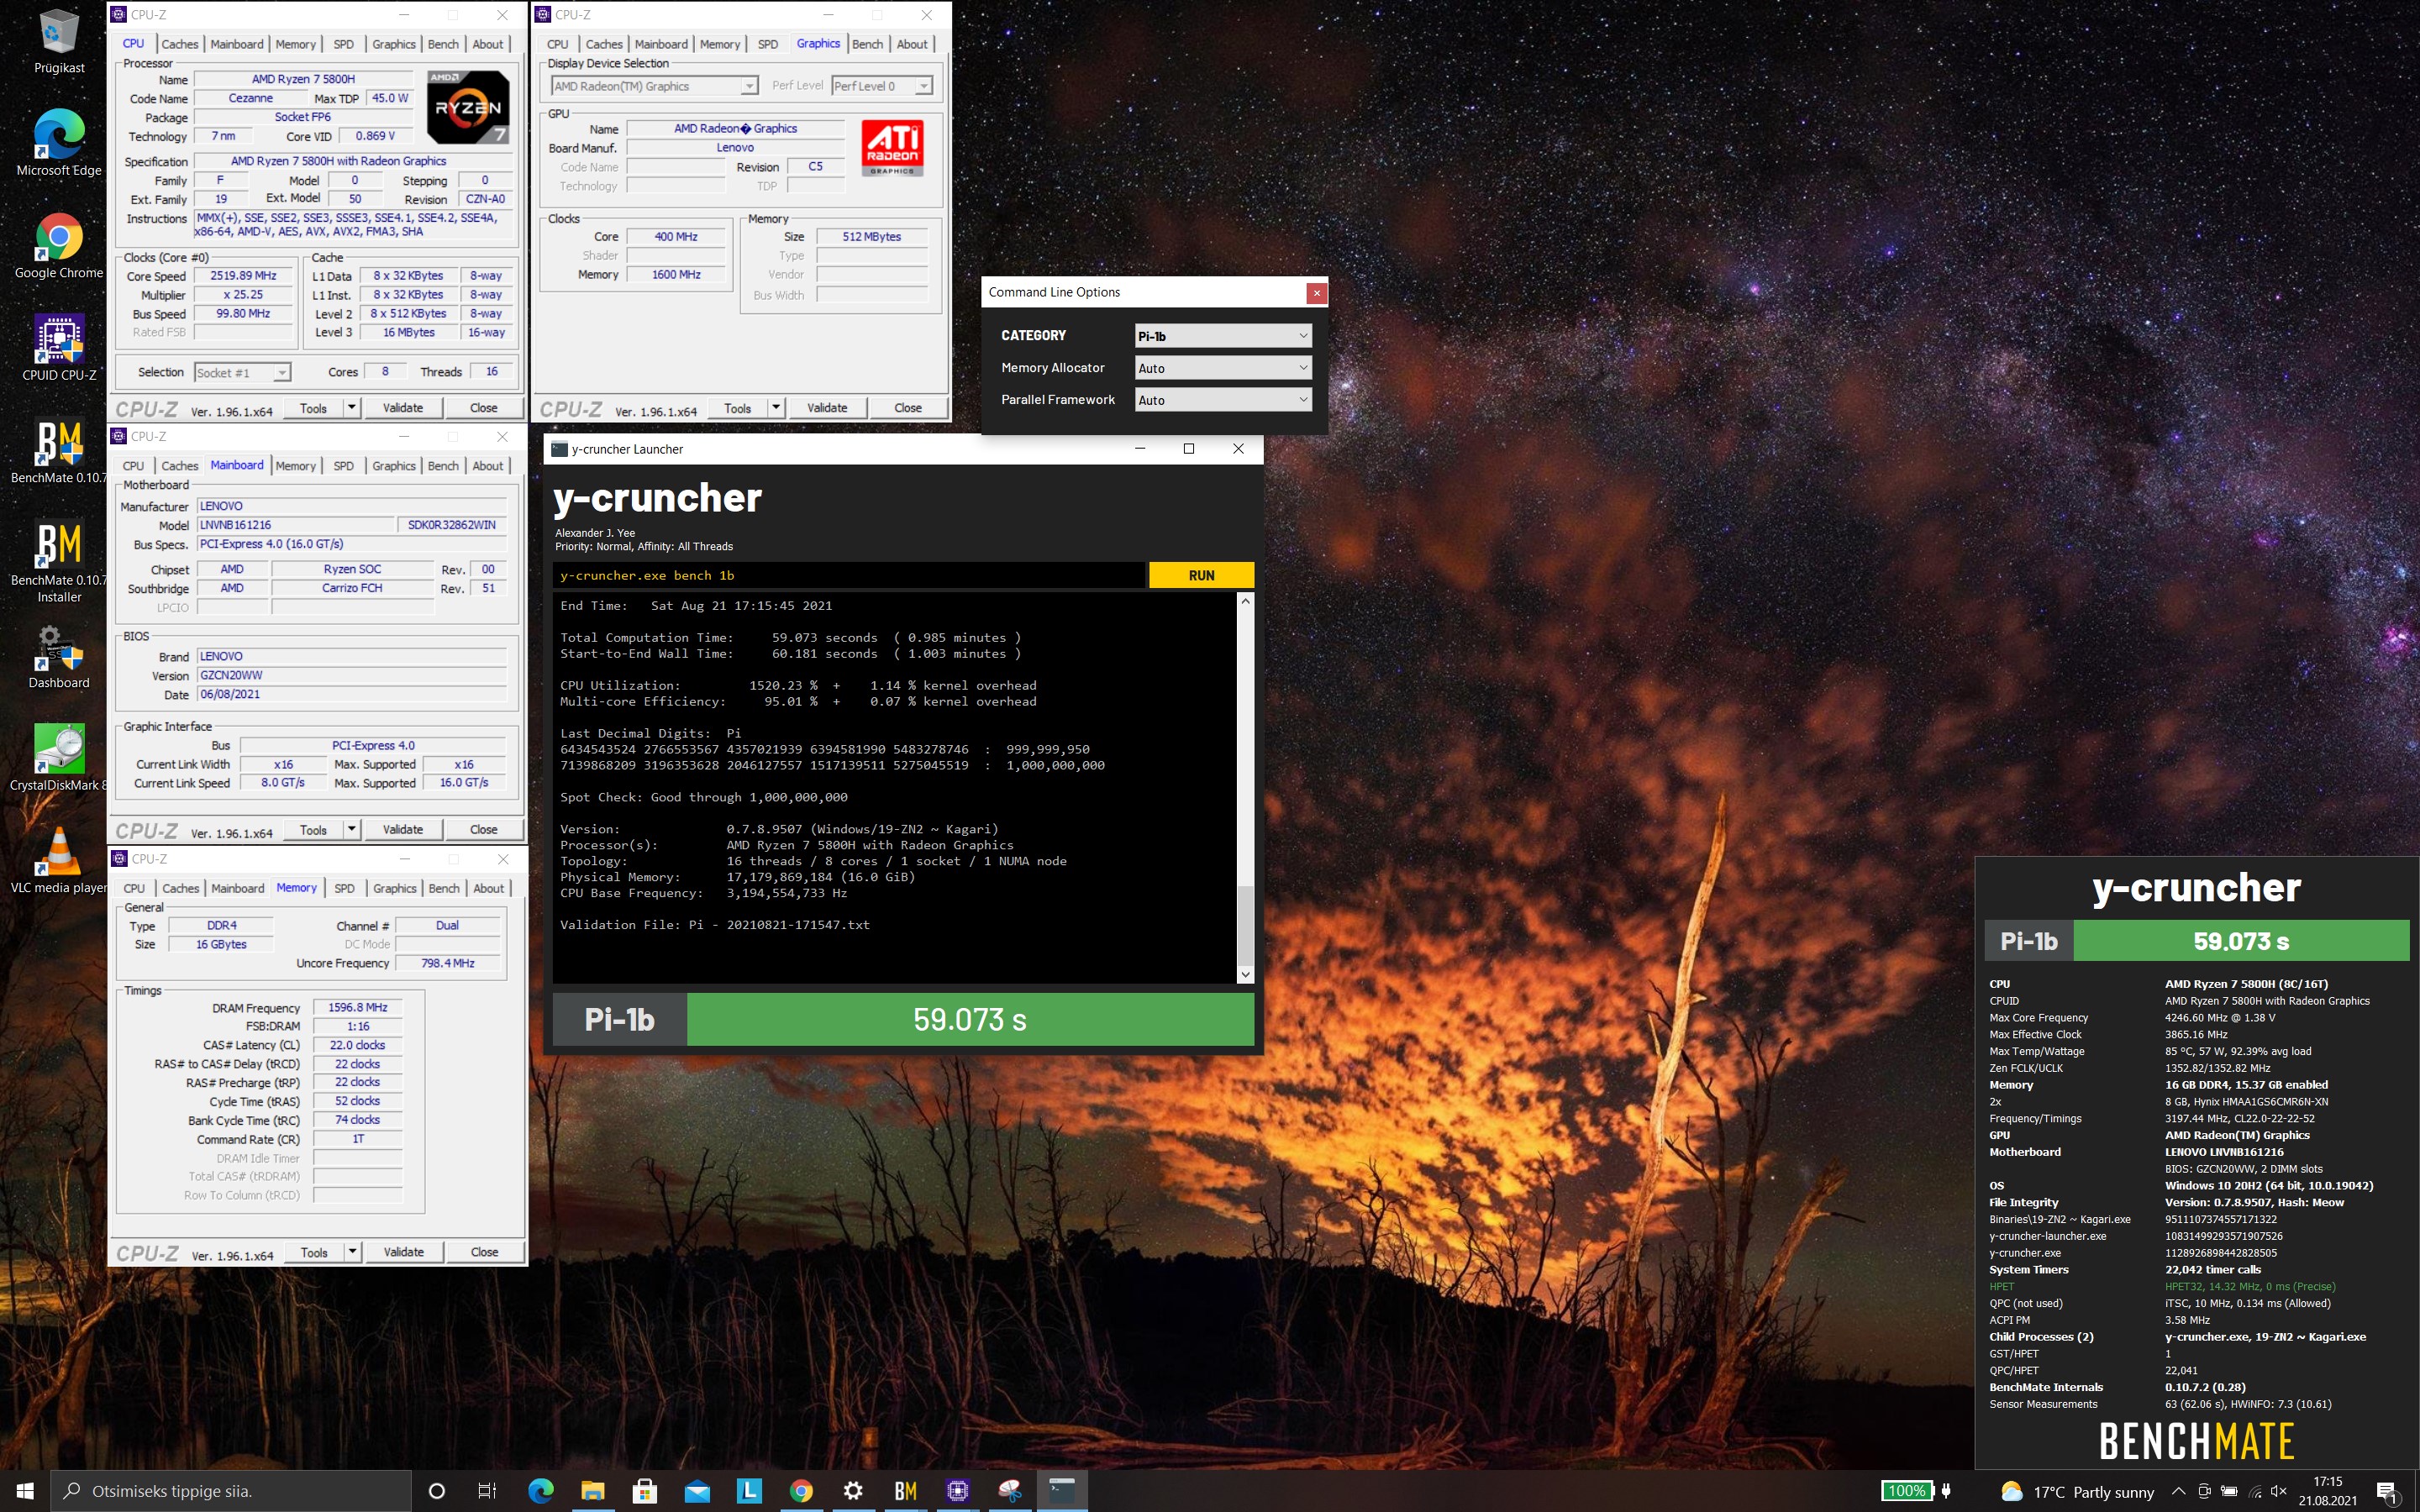Screen dimensions: 2420x1512
Task: Open the Display Device Selection dropdown
Action: click(x=654, y=86)
